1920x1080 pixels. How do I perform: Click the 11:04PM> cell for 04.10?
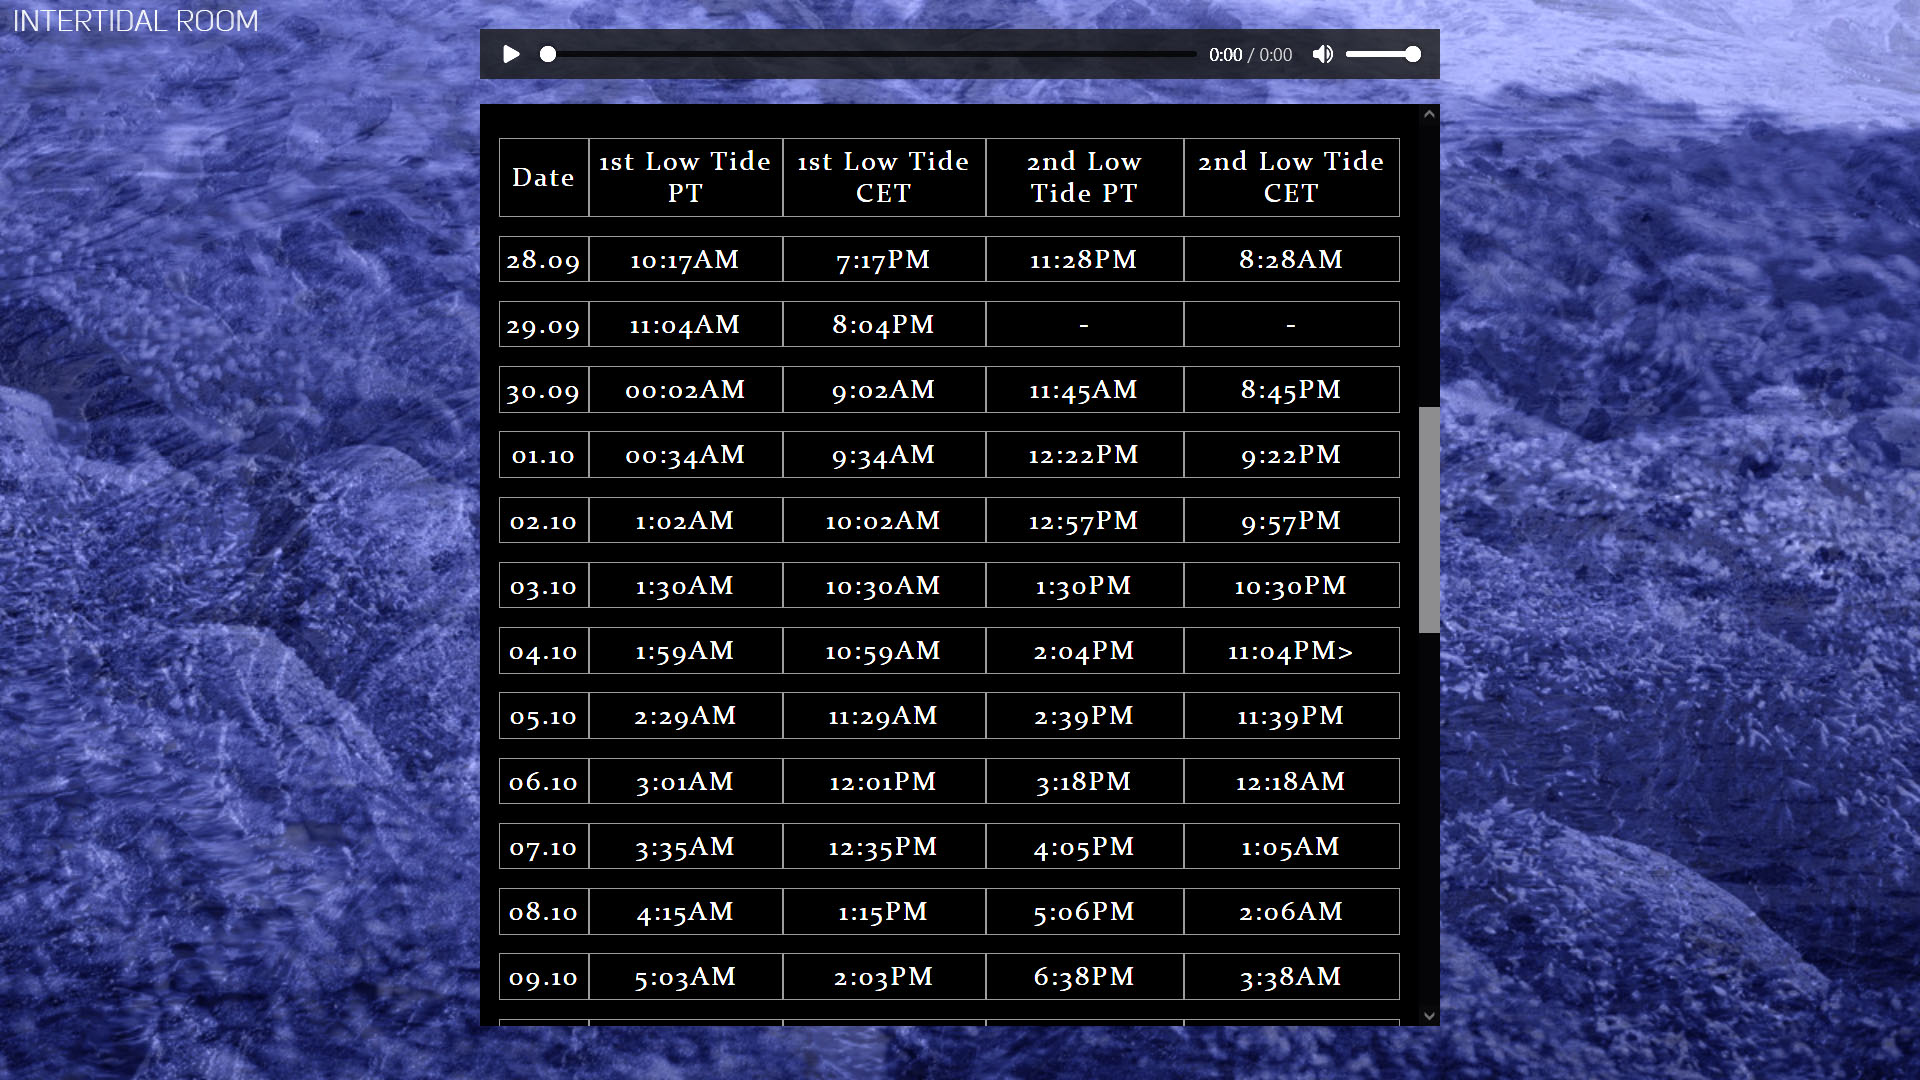click(1290, 651)
